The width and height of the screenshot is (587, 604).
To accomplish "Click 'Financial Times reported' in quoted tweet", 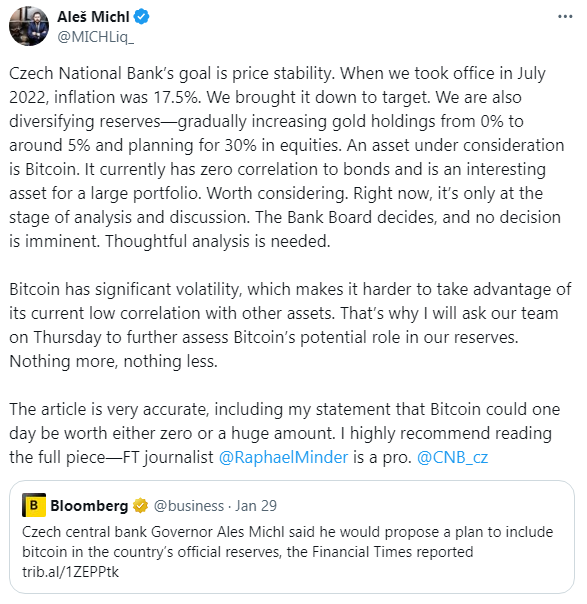I will click(x=392, y=552).
